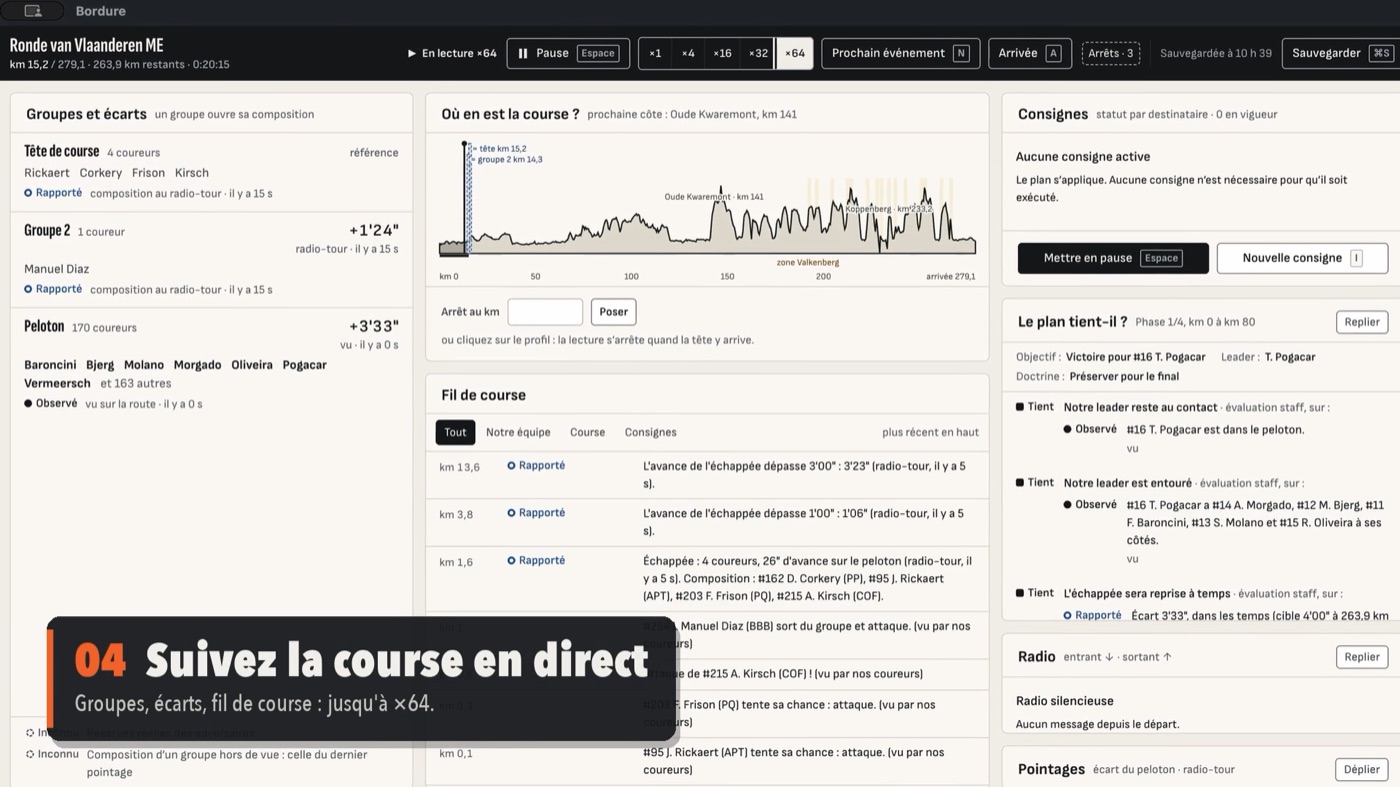Click the Poser button
The image size is (1400, 787).
pos(613,312)
